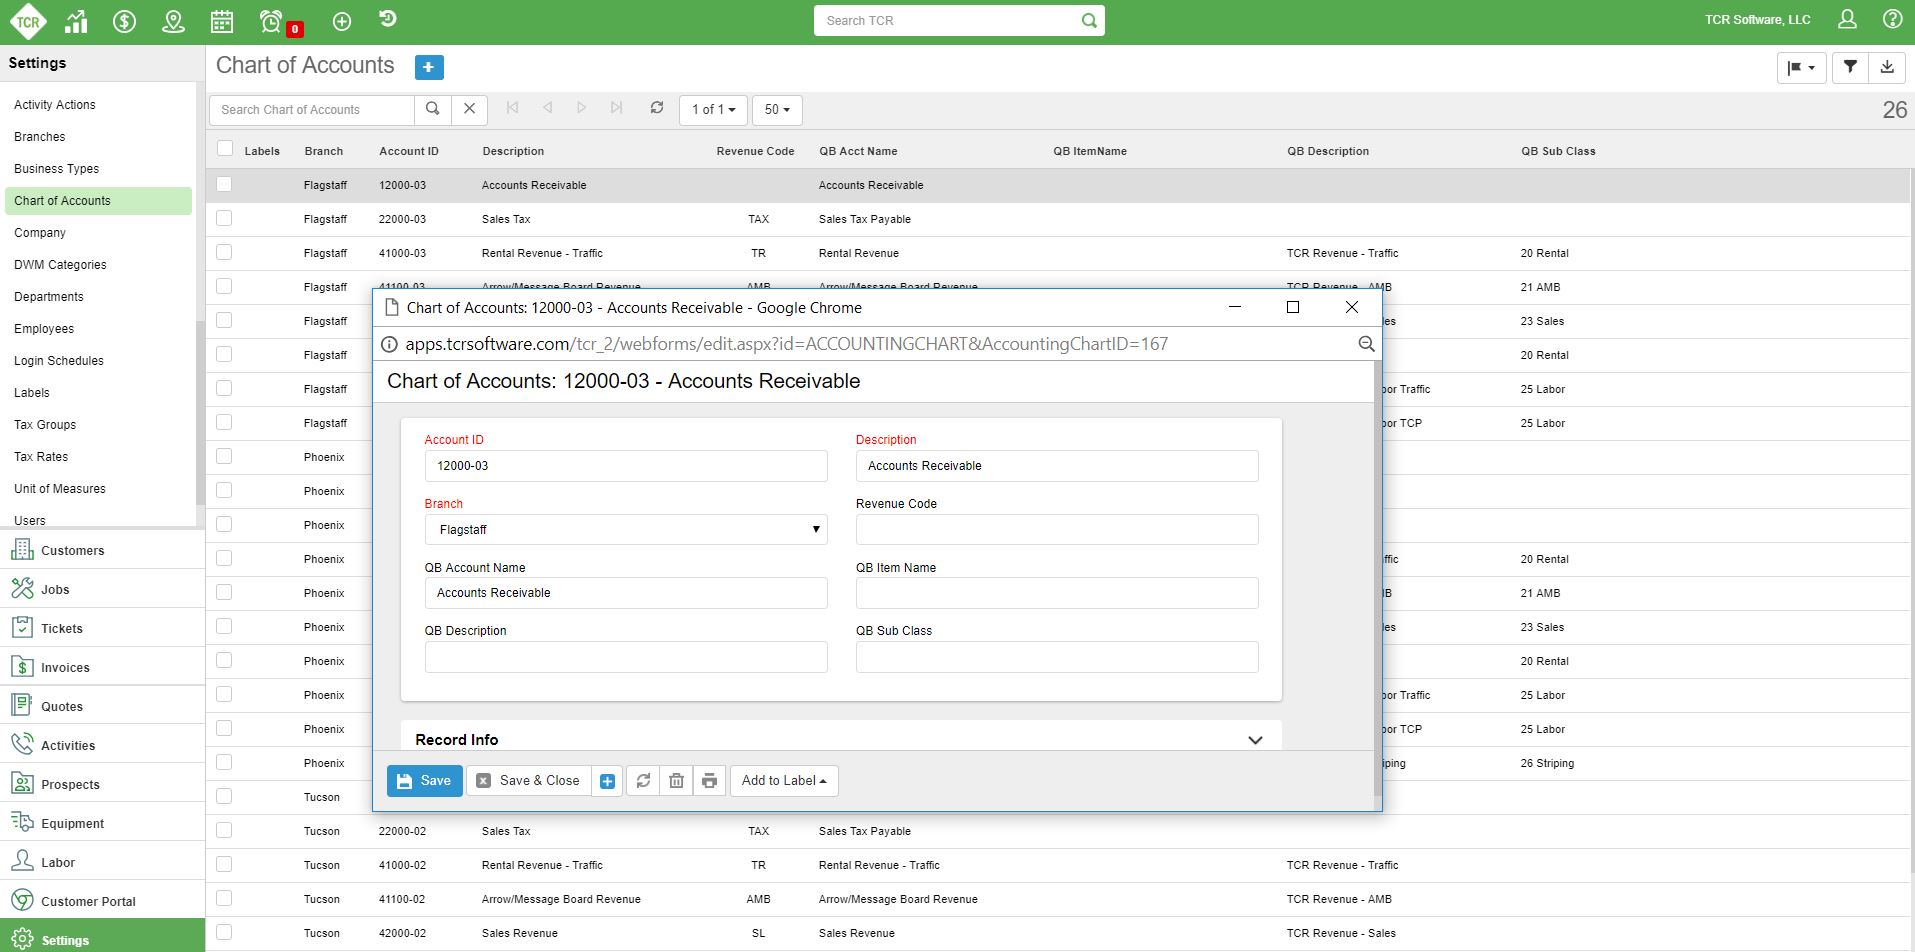Click the QB Item Name input field
Screen dimensions: 1915x952
coord(1057,593)
